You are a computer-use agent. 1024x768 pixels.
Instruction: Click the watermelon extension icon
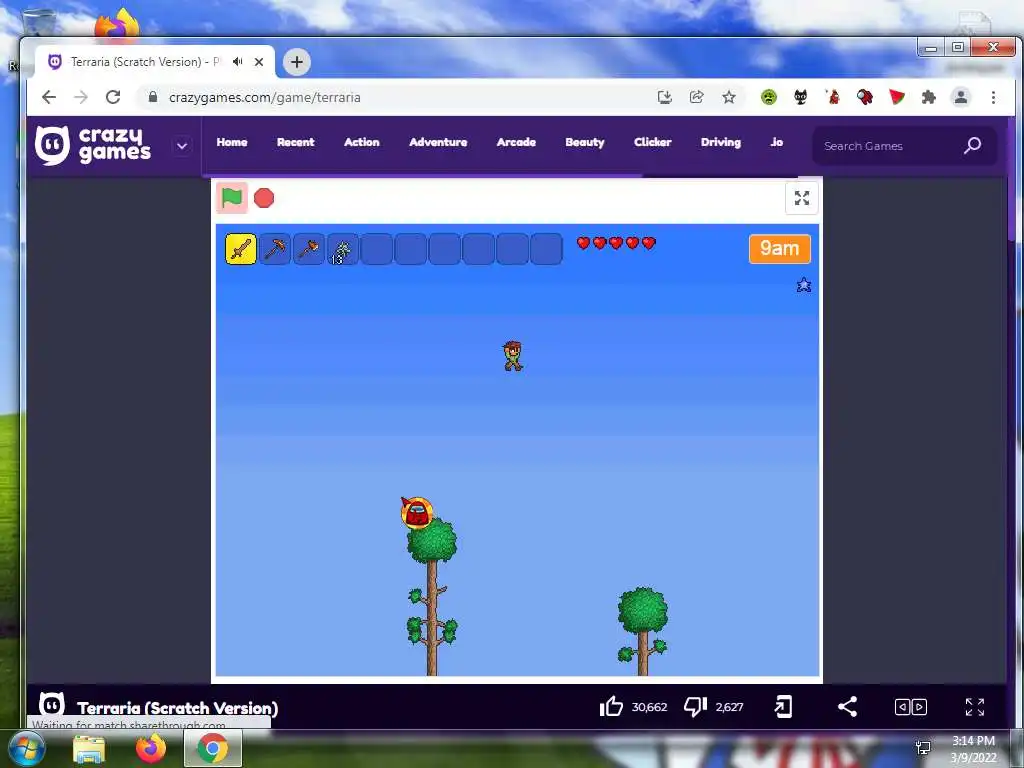[897, 97]
